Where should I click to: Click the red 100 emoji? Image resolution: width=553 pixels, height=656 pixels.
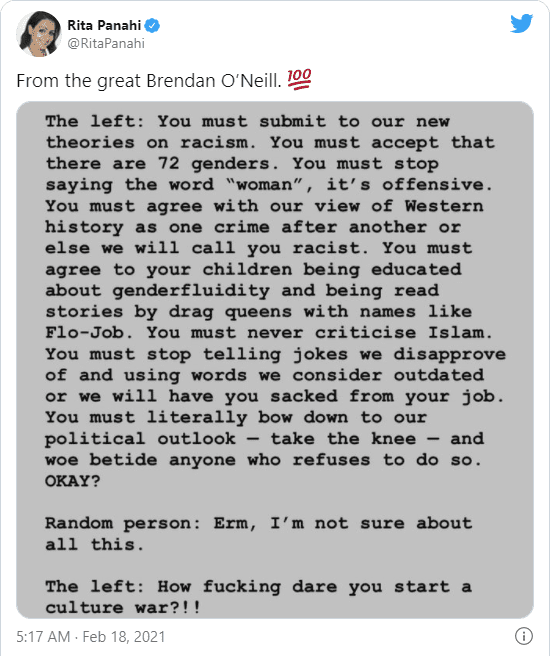coord(299,79)
